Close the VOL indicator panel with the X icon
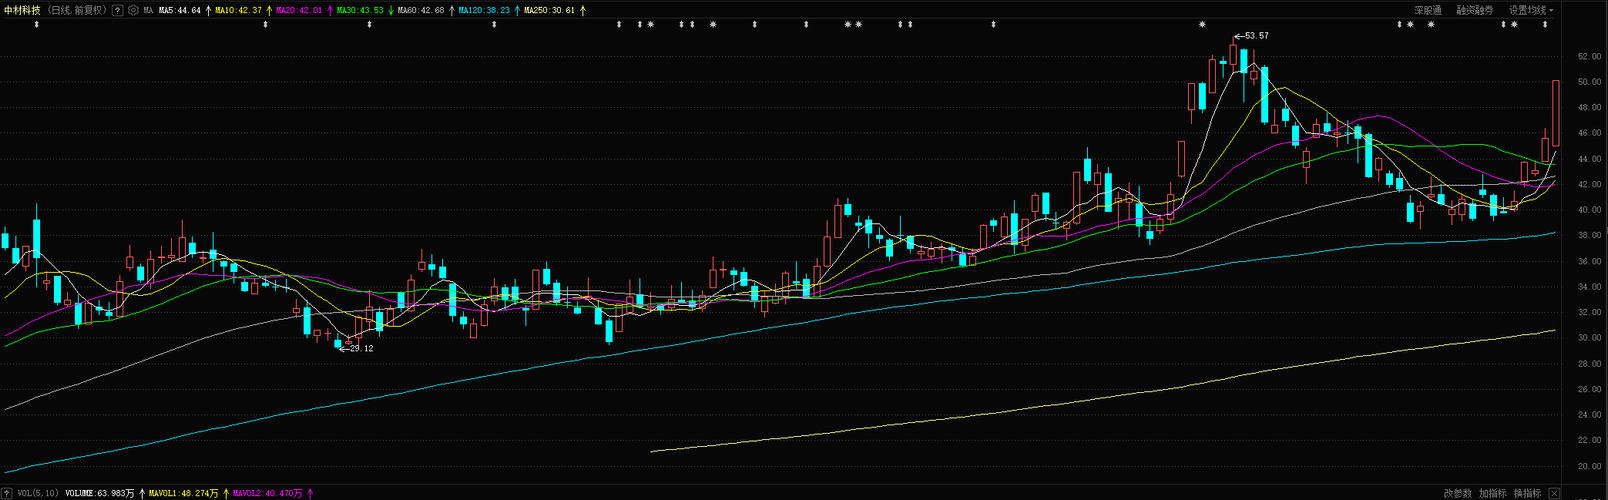Viewport: 1608px width, 500px height. point(1554,493)
